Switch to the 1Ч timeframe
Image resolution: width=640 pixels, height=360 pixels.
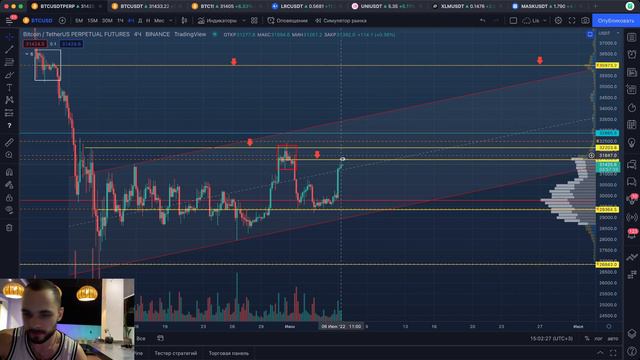pyautogui.click(x=120, y=20)
